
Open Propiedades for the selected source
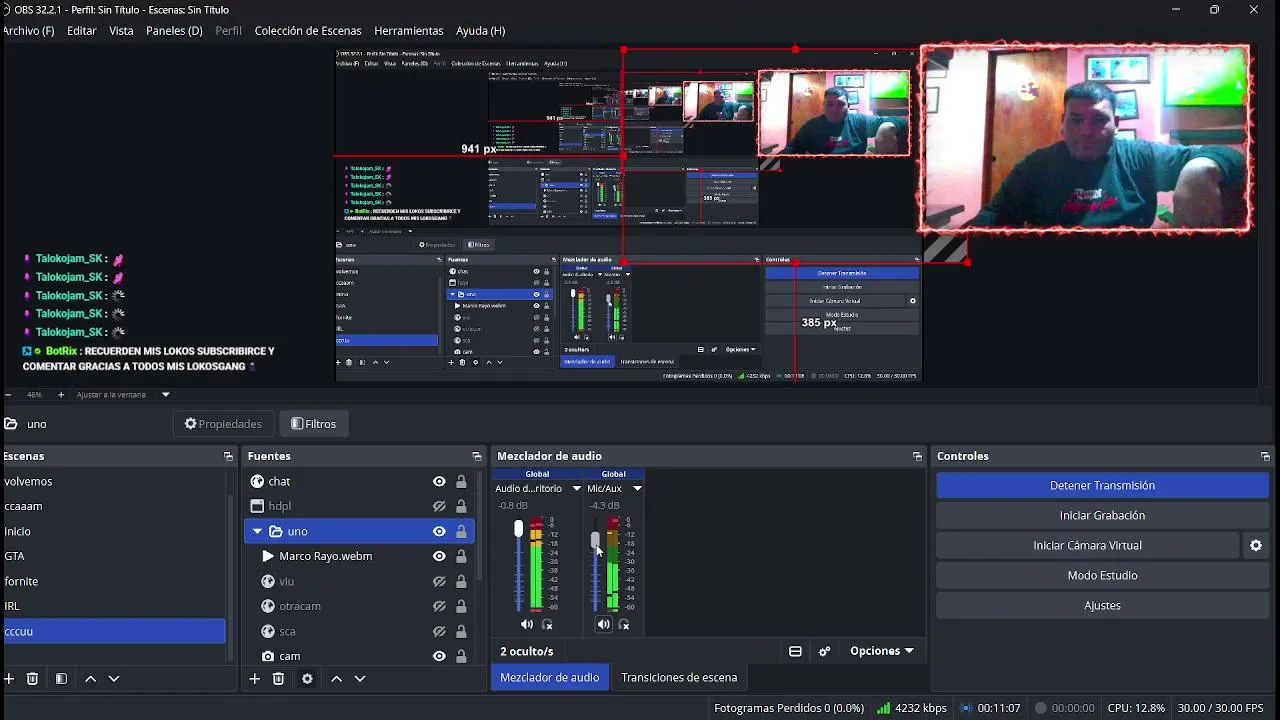pos(223,424)
